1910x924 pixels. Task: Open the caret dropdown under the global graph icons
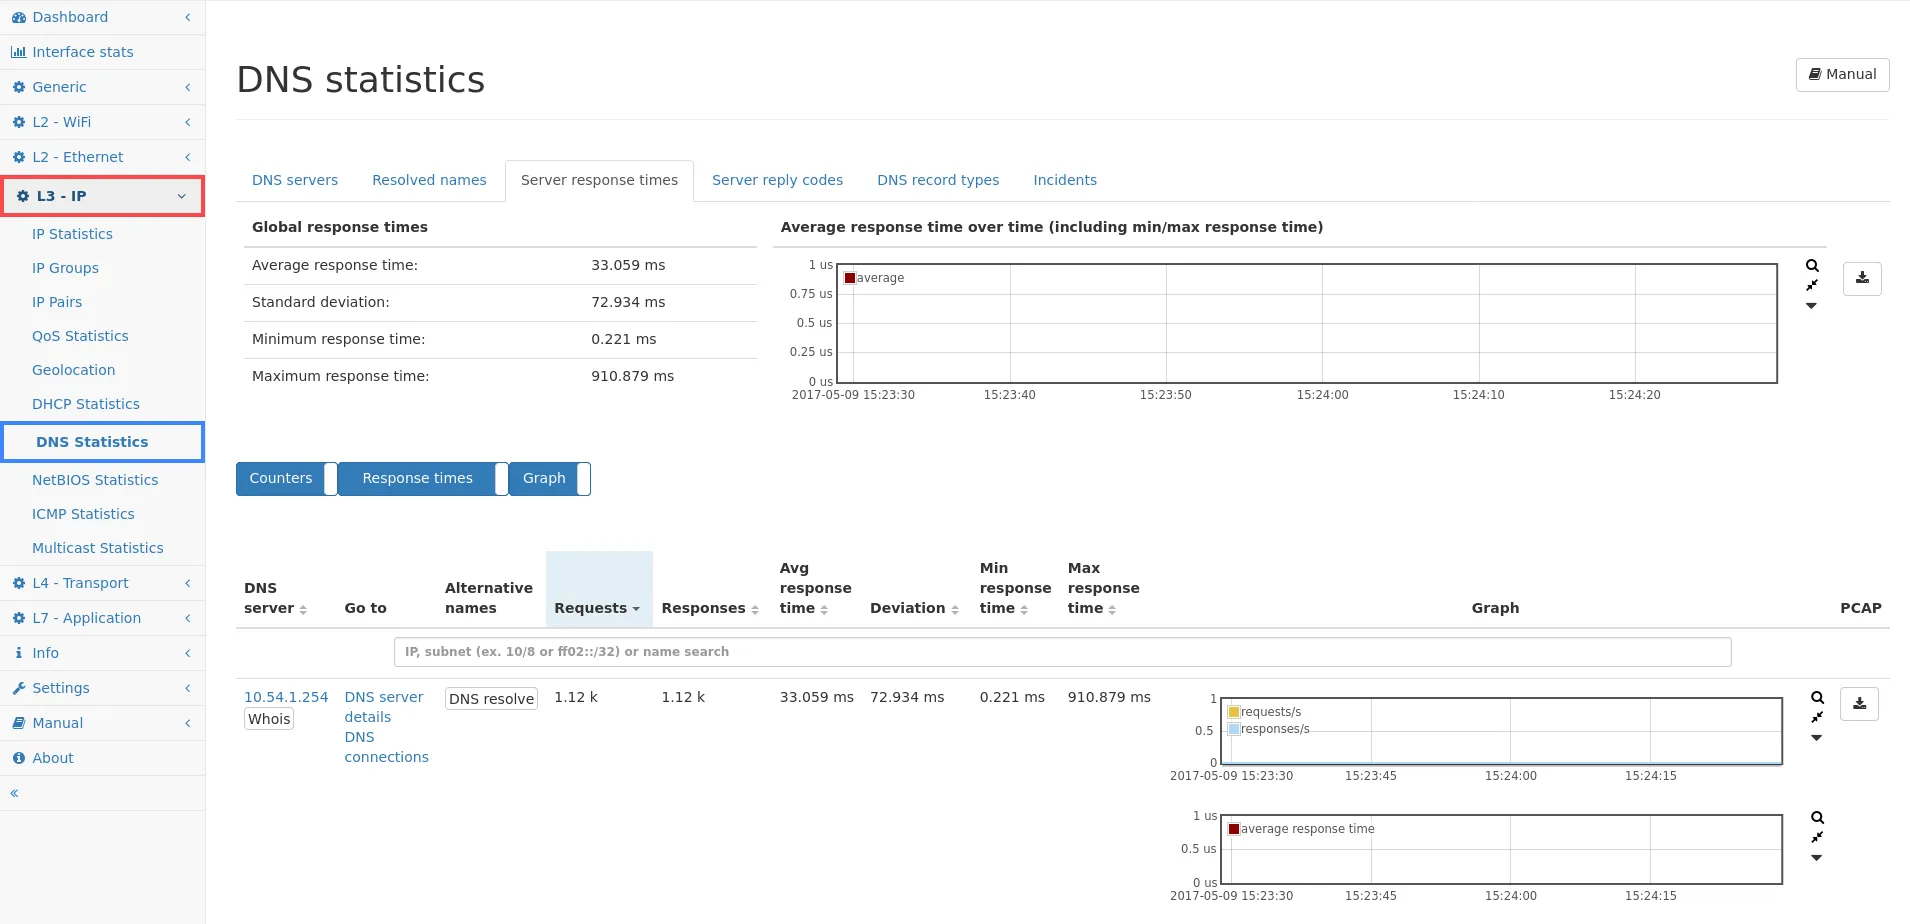(1811, 306)
